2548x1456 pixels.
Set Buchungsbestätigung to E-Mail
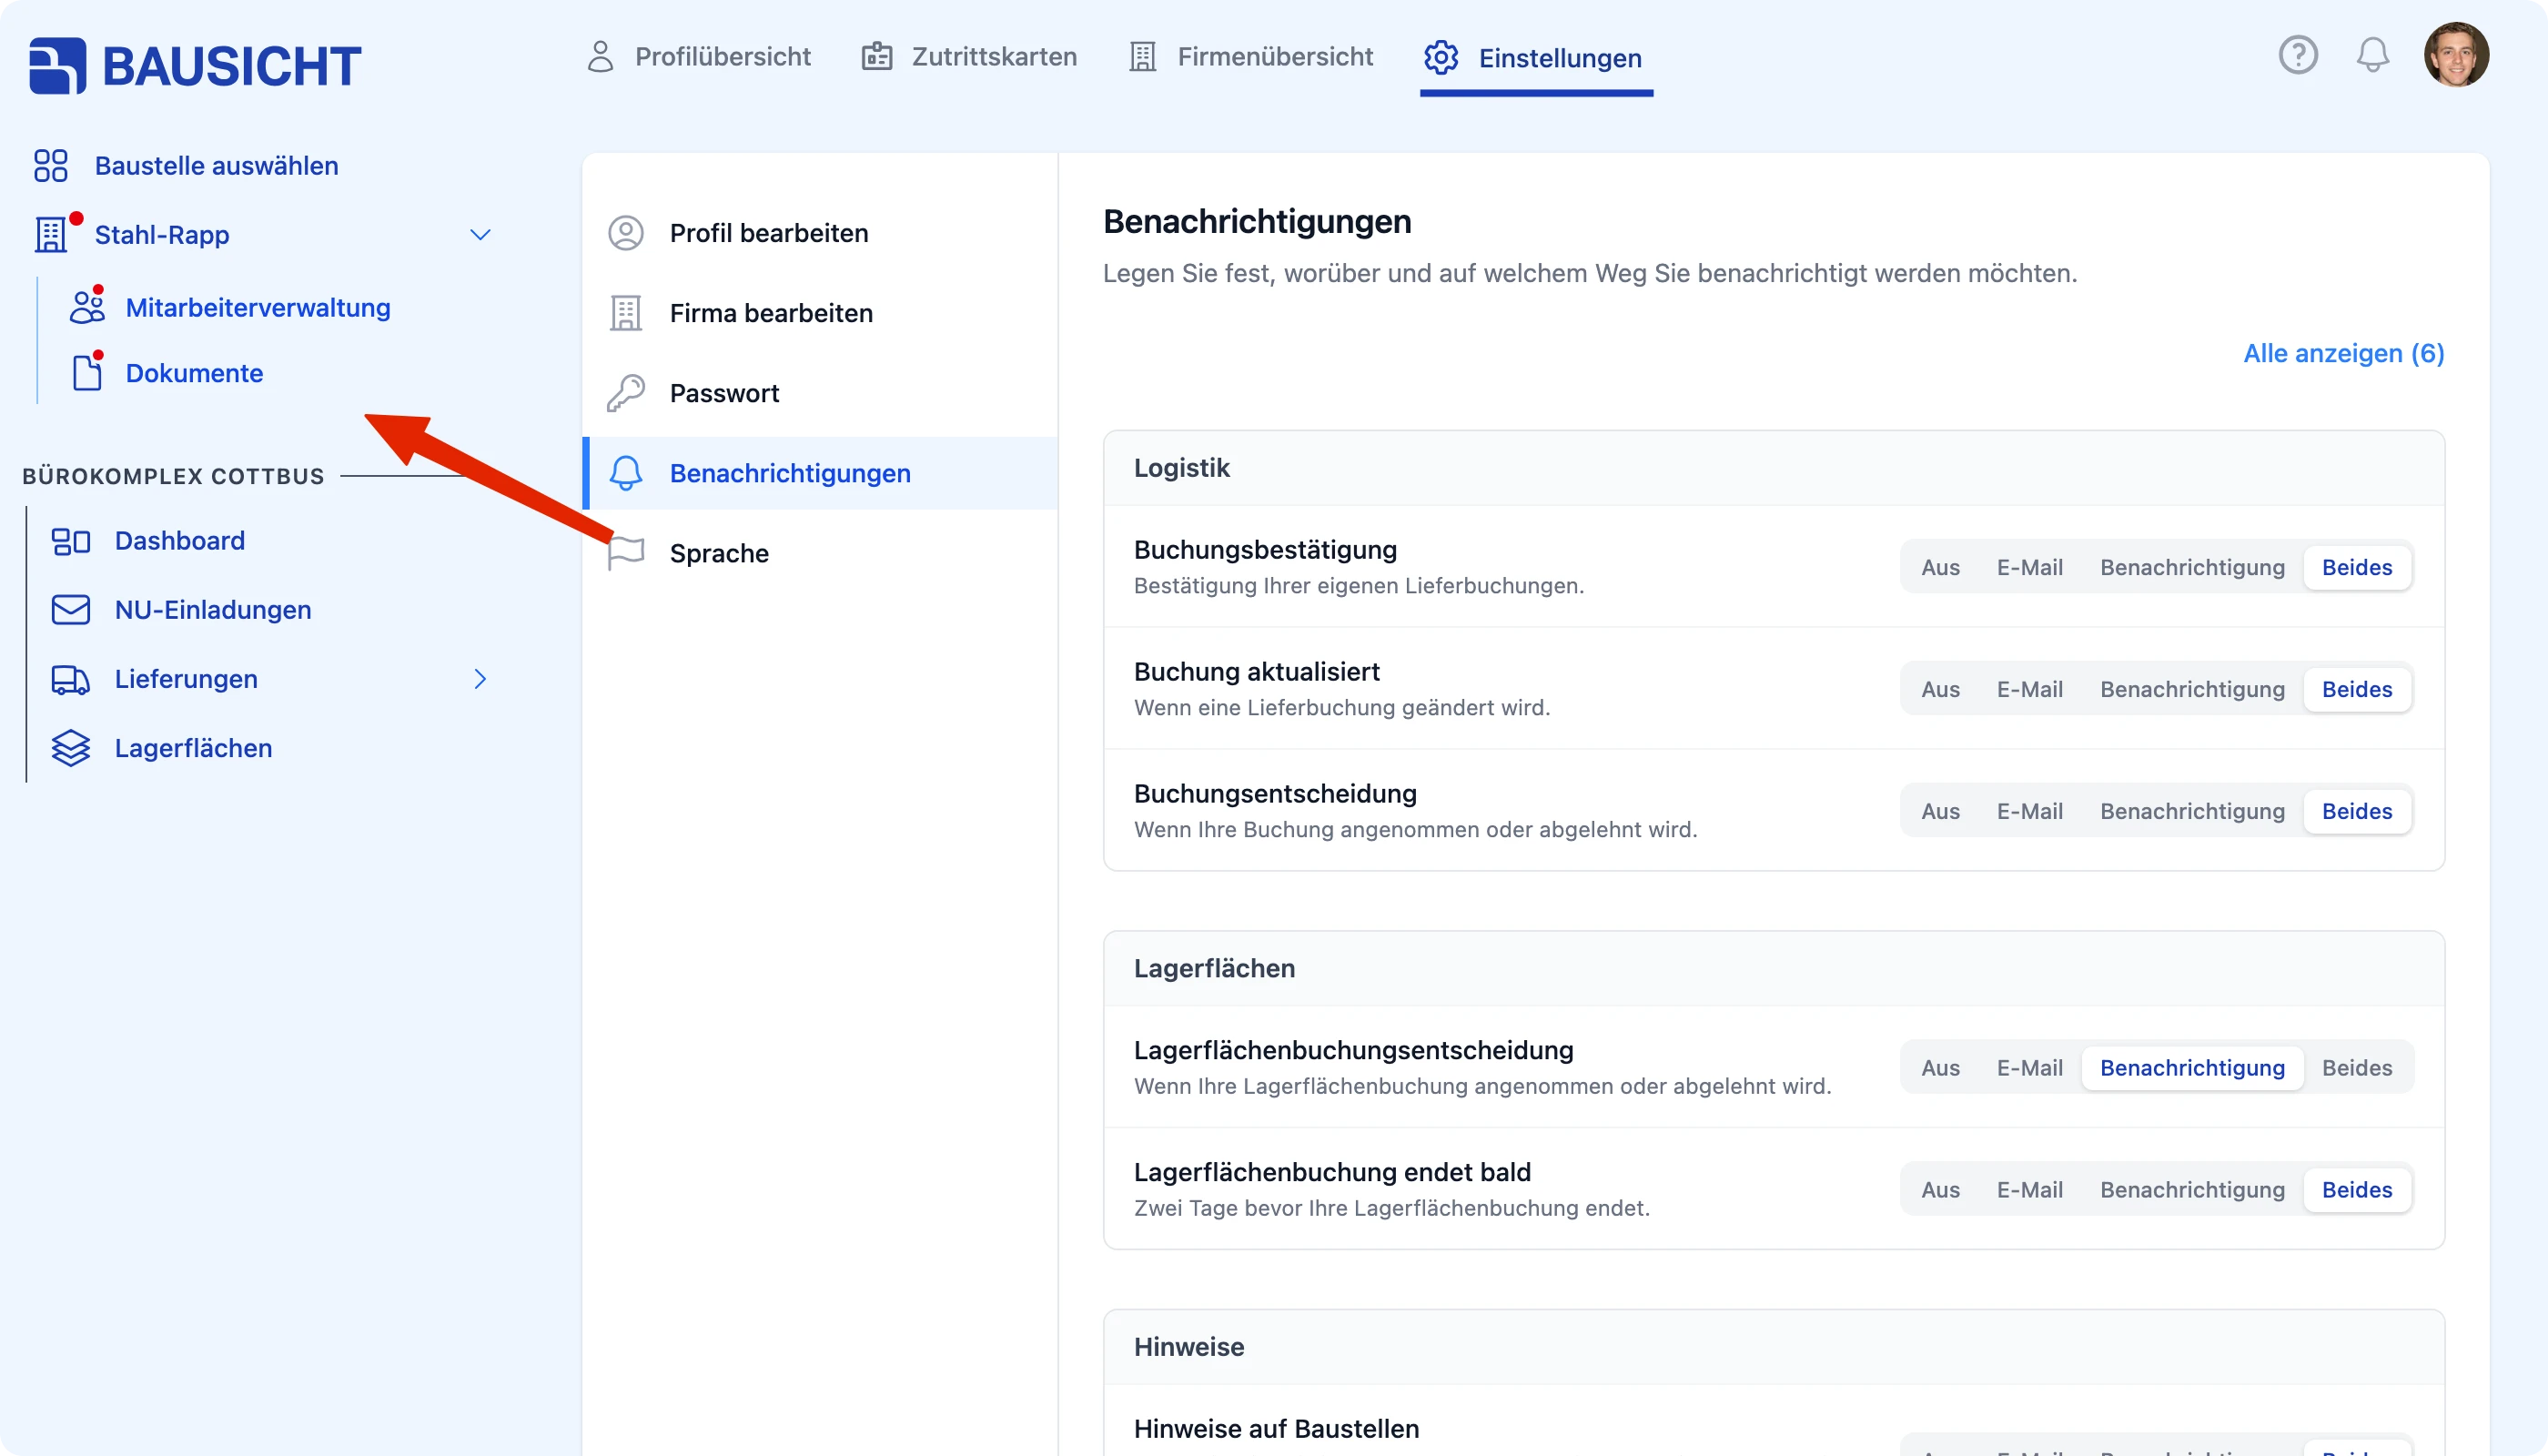coord(2030,567)
